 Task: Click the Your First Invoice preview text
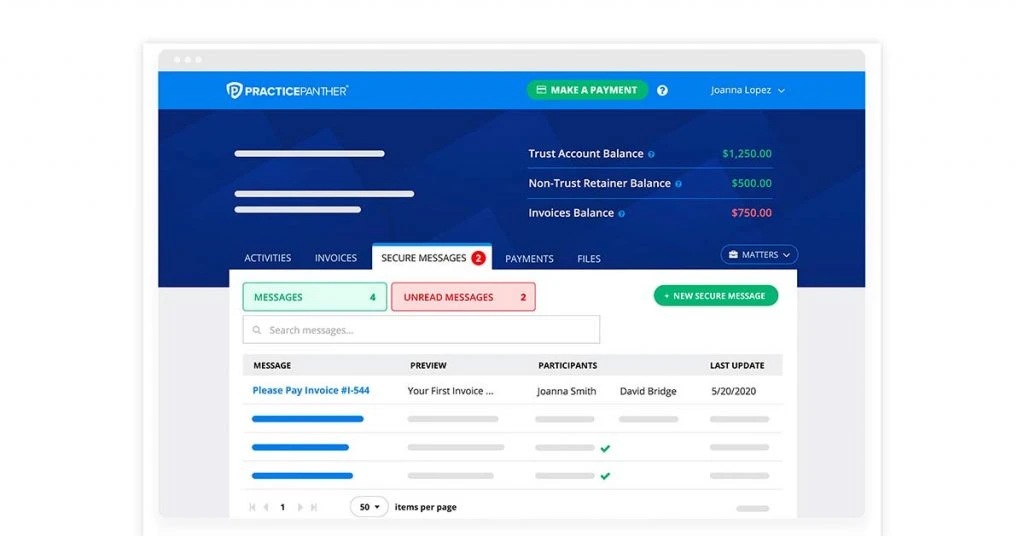point(451,391)
